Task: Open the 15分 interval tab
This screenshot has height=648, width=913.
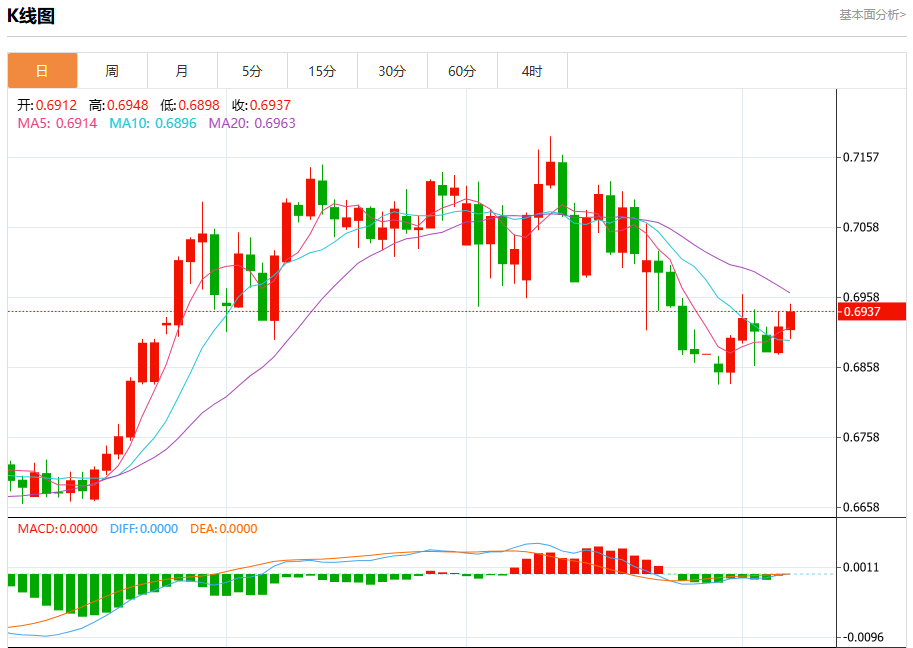Action: (322, 71)
